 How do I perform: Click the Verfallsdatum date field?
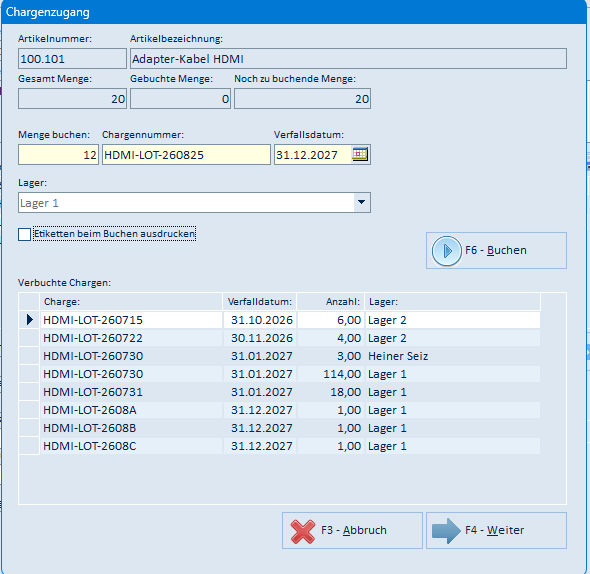click(313, 155)
